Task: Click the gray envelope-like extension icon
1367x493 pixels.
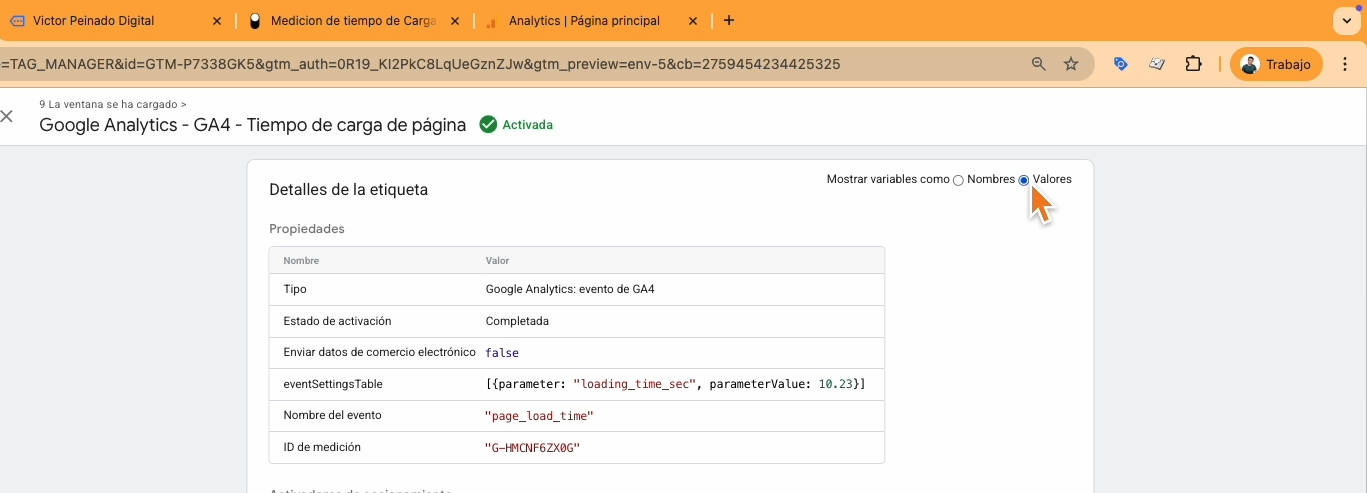Action: pyautogui.click(x=1157, y=64)
